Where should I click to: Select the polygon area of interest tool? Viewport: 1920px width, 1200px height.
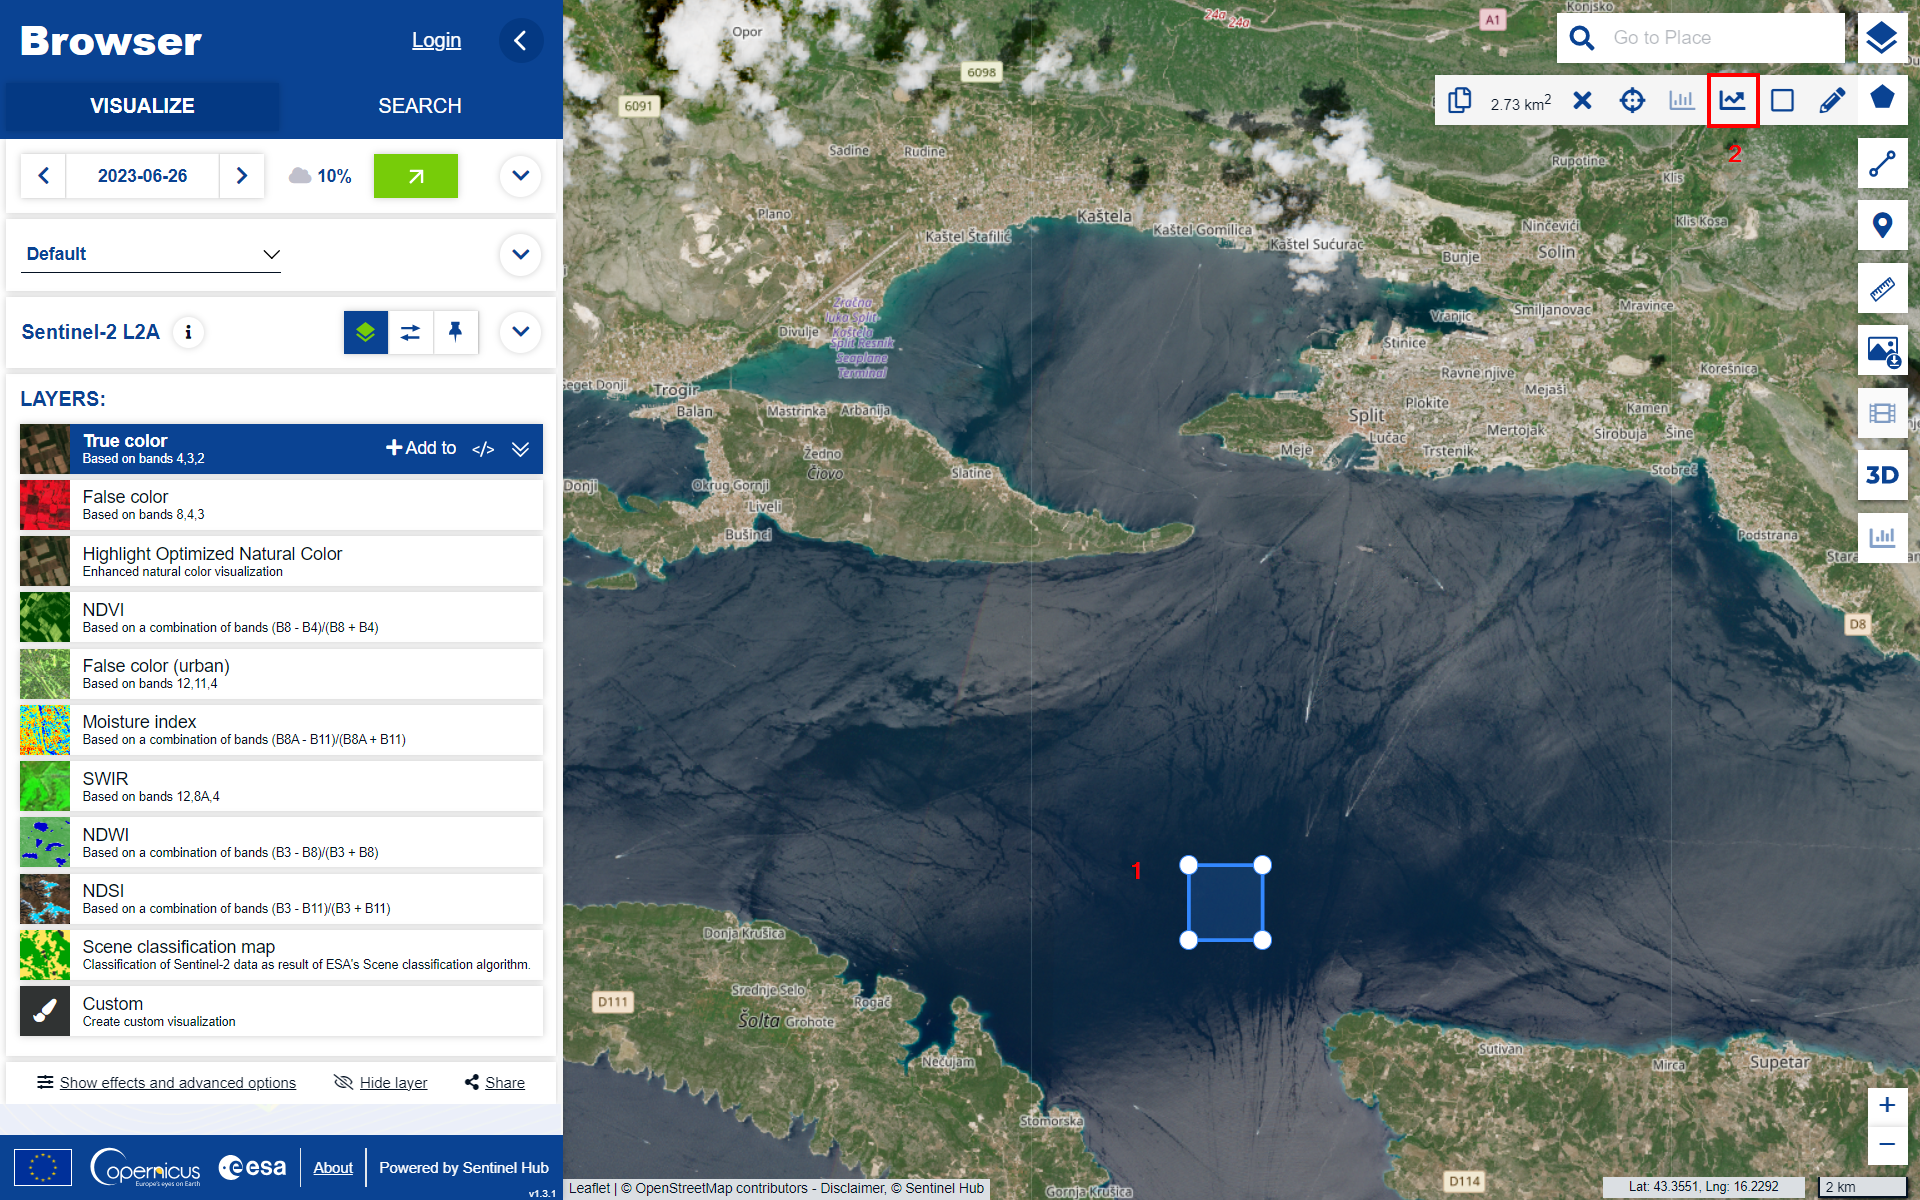(1882, 99)
